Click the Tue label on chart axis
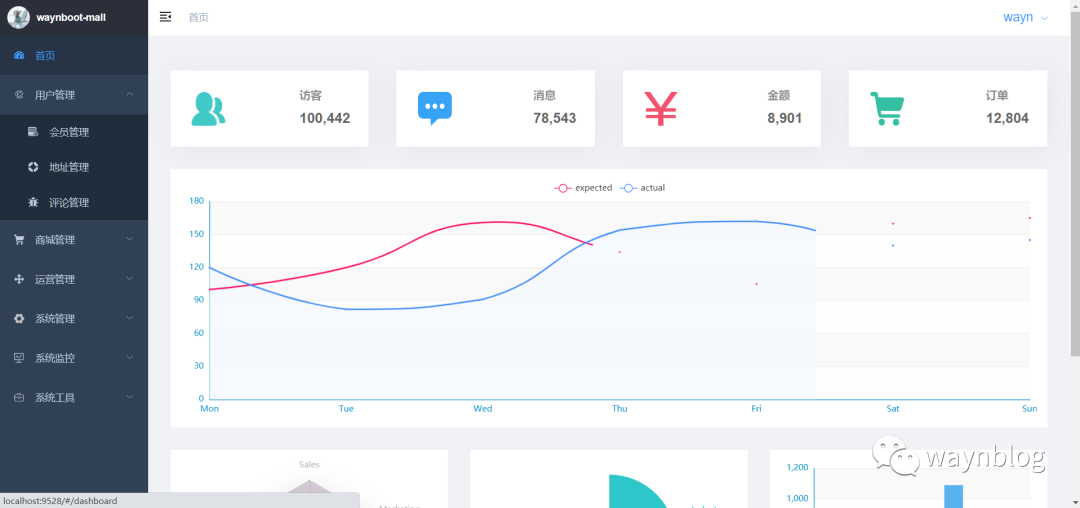1080x508 pixels. 346,409
